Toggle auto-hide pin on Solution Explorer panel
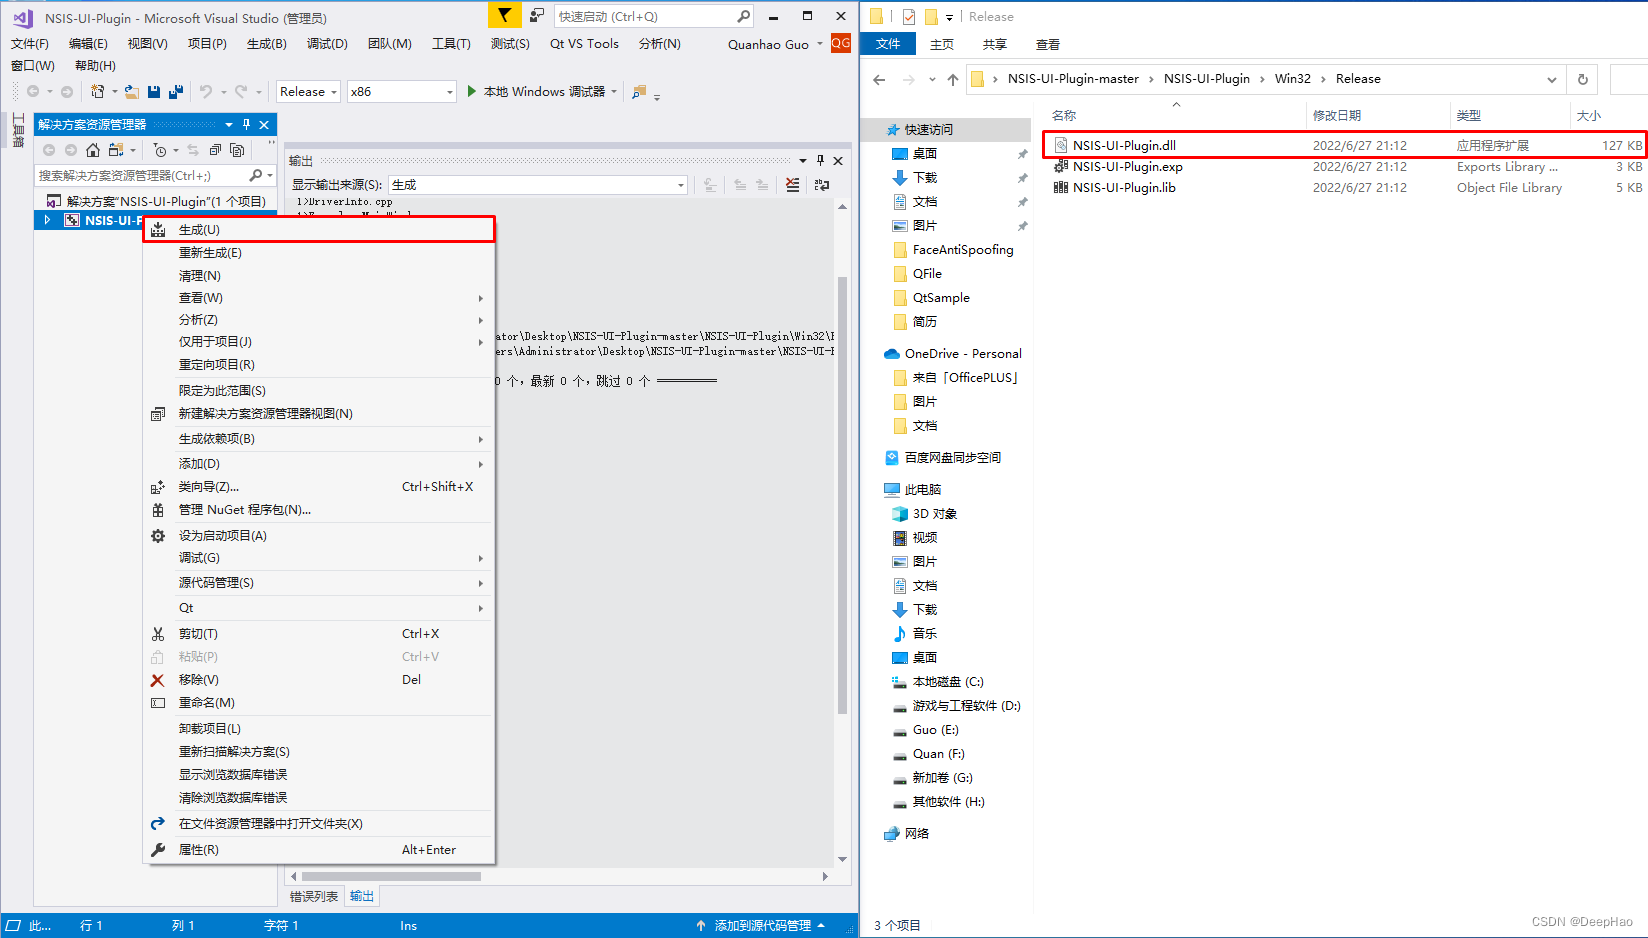This screenshot has height=938, width=1648. (x=246, y=124)
